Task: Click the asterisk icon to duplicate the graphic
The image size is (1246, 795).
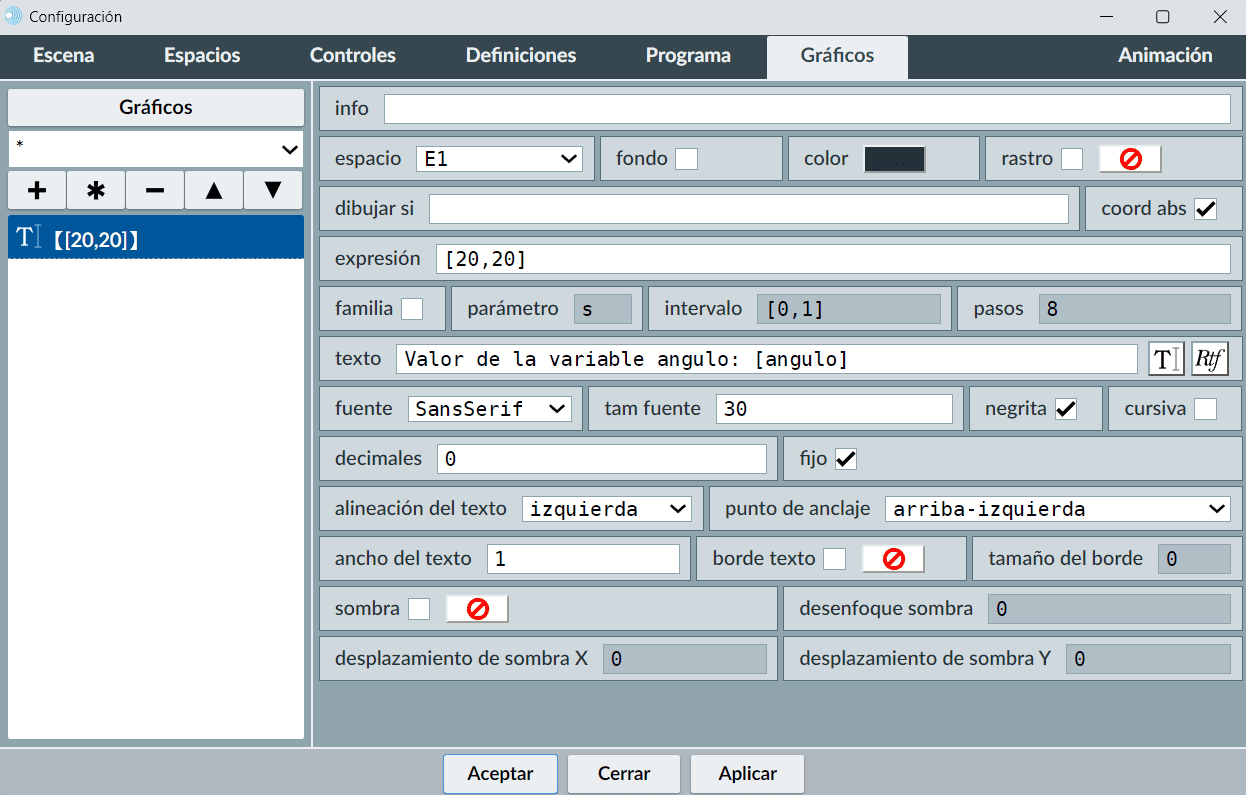Action: click(96, 190)
